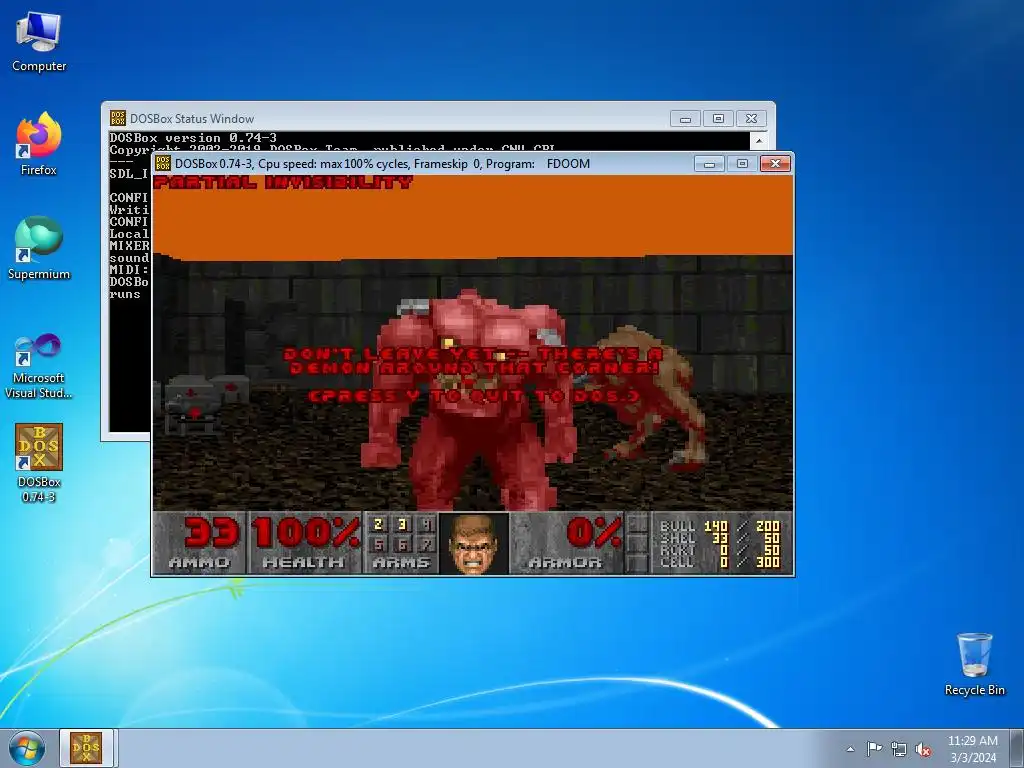Click weapon slot 3 in Arms panel
This screenshot has width=1024, height=768.
[402, 524]
